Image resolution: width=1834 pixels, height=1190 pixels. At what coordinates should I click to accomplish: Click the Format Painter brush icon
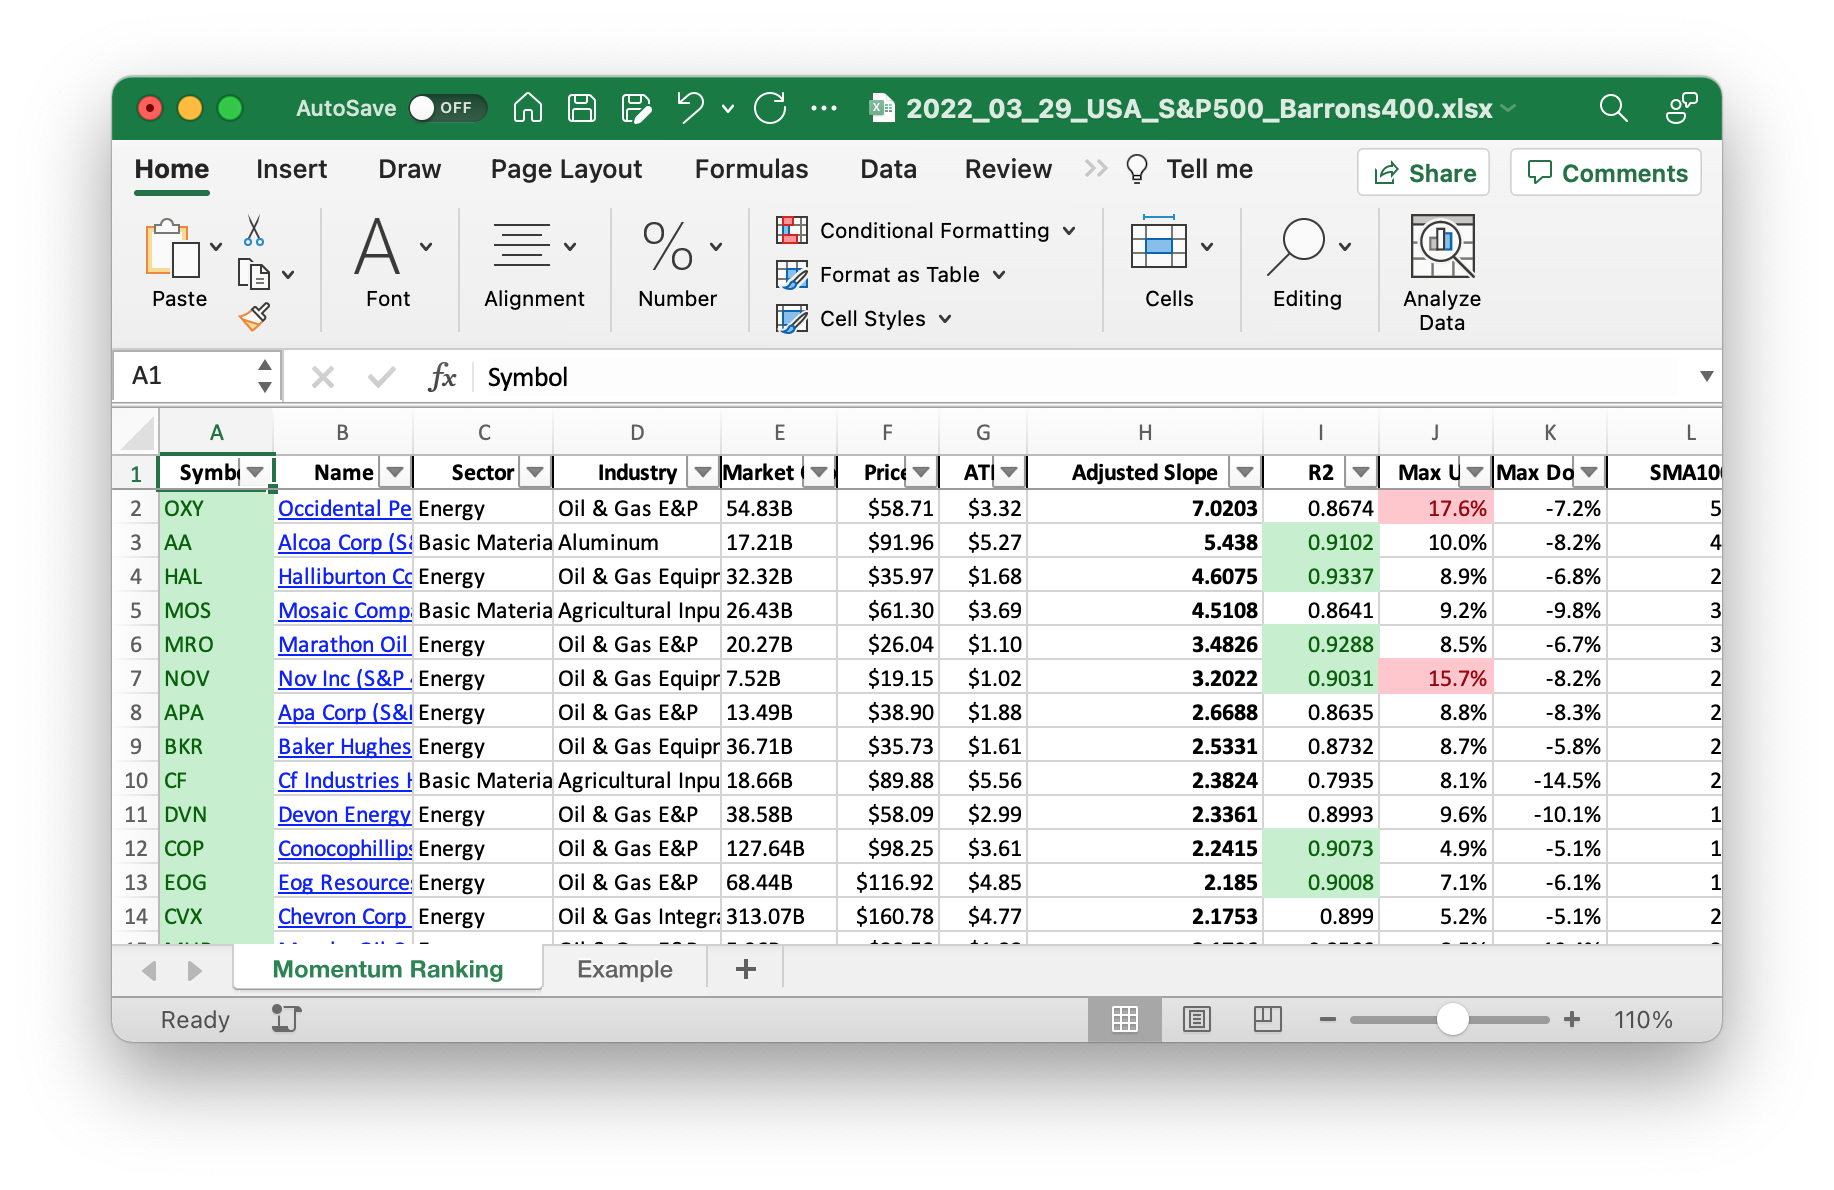point(254,317)
